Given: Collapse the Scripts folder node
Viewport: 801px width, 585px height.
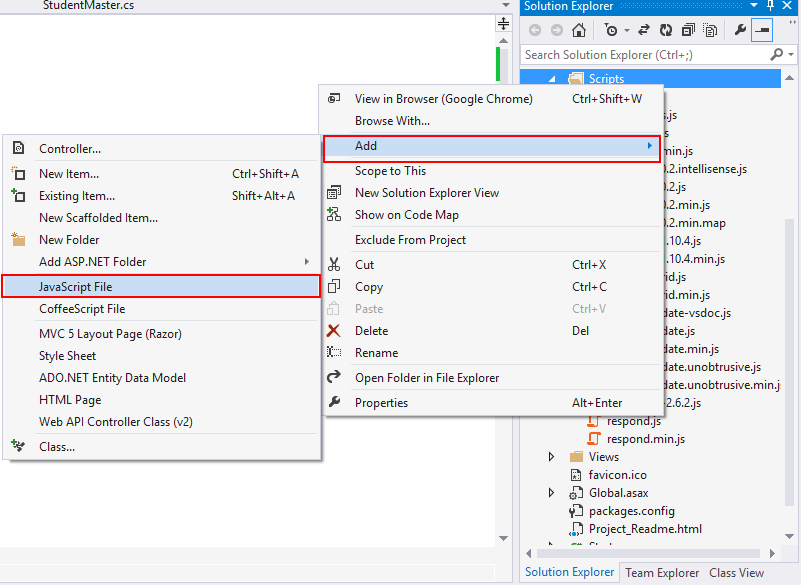Looking at the screenshot, I should pyautogui.click(x=552, y=79).
